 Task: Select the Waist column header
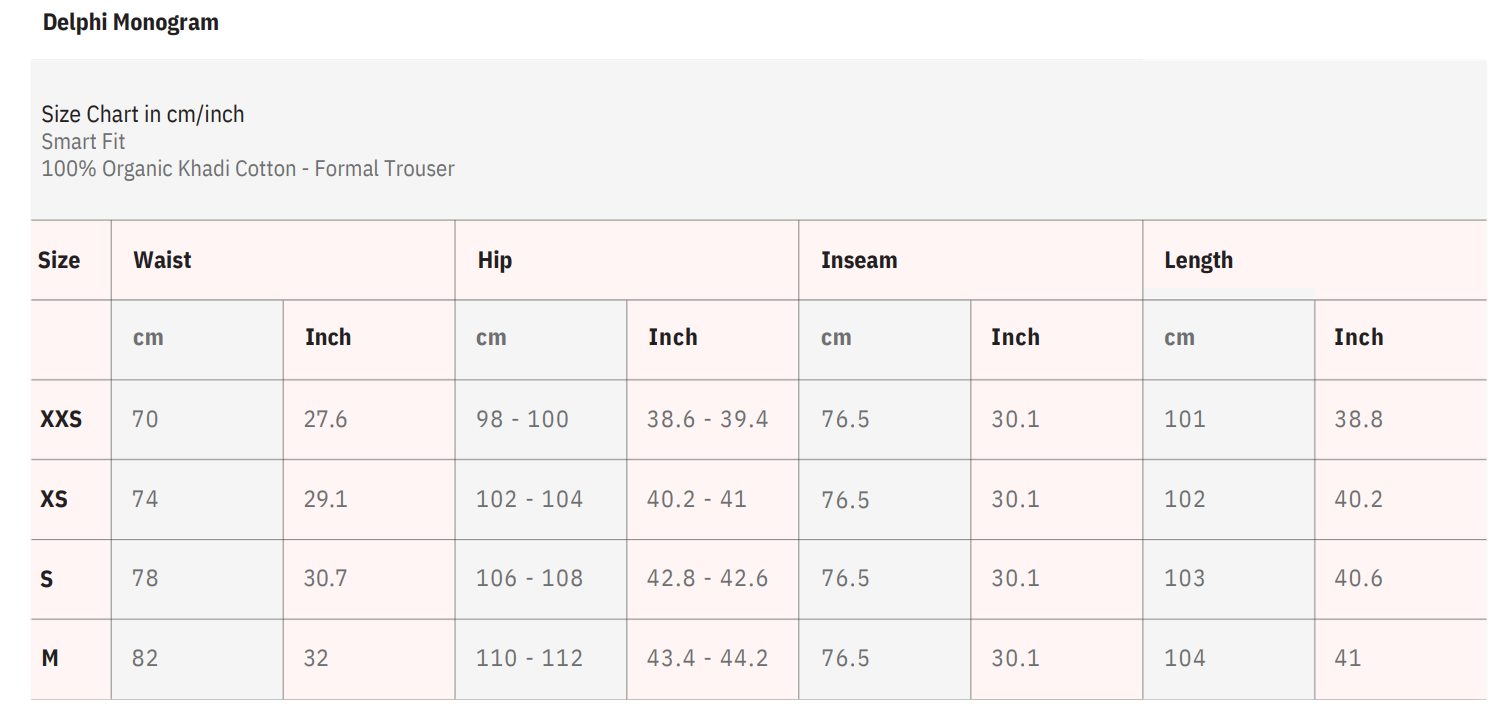click(x=162, y=261)
